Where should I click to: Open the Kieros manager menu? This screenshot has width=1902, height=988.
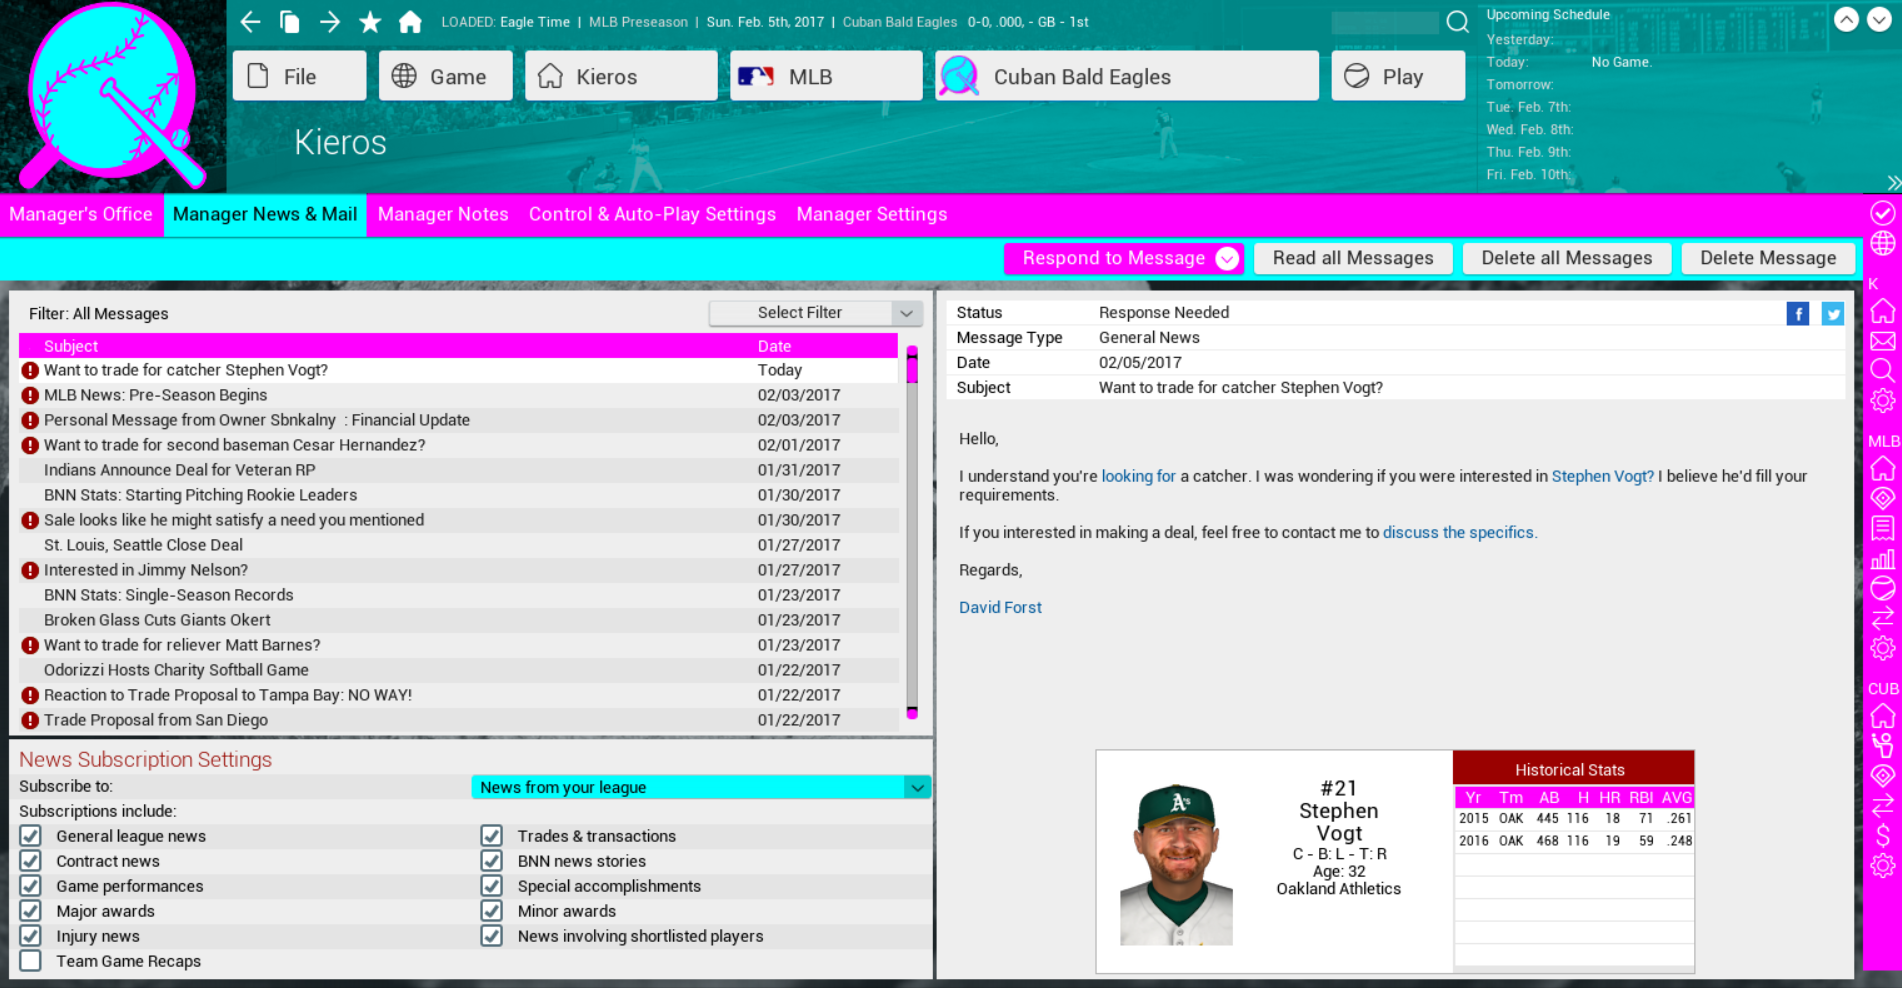pos(621,76)
